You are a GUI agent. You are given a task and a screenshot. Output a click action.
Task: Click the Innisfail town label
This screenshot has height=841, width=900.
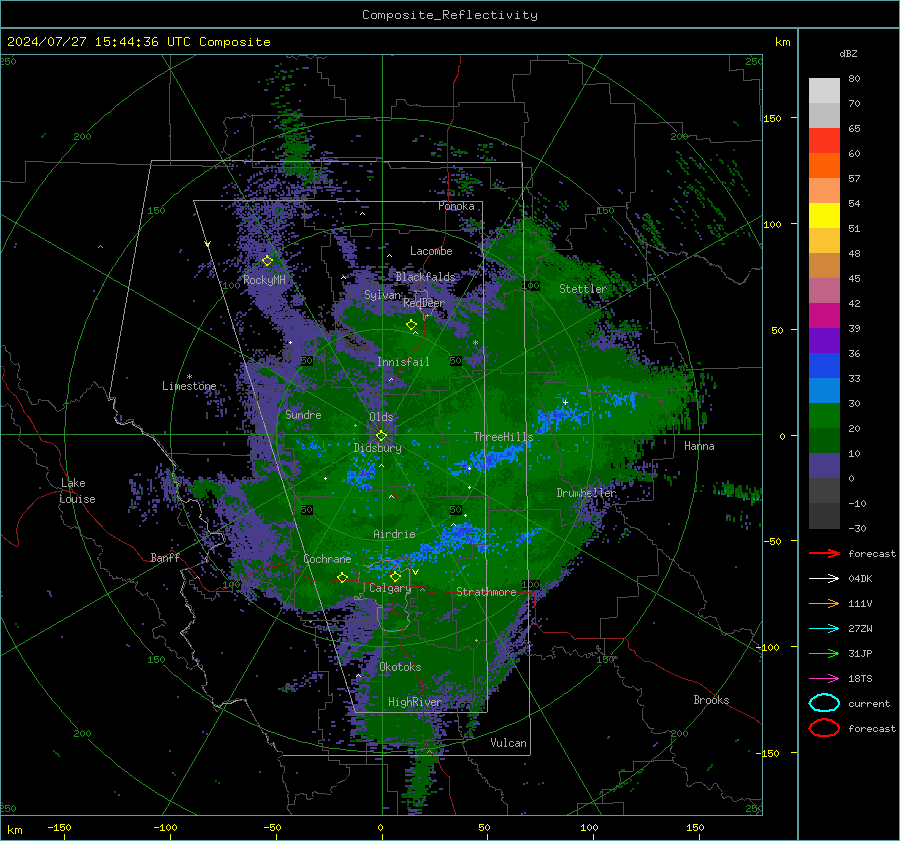point(403,362)
